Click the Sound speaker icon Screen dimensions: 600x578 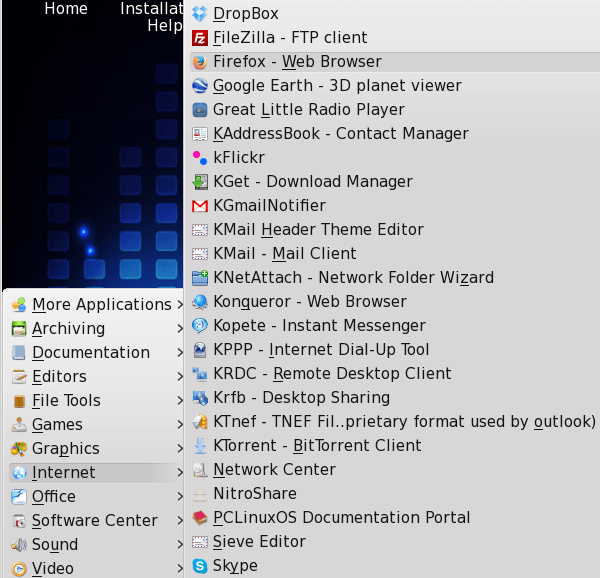pos(19,545)
